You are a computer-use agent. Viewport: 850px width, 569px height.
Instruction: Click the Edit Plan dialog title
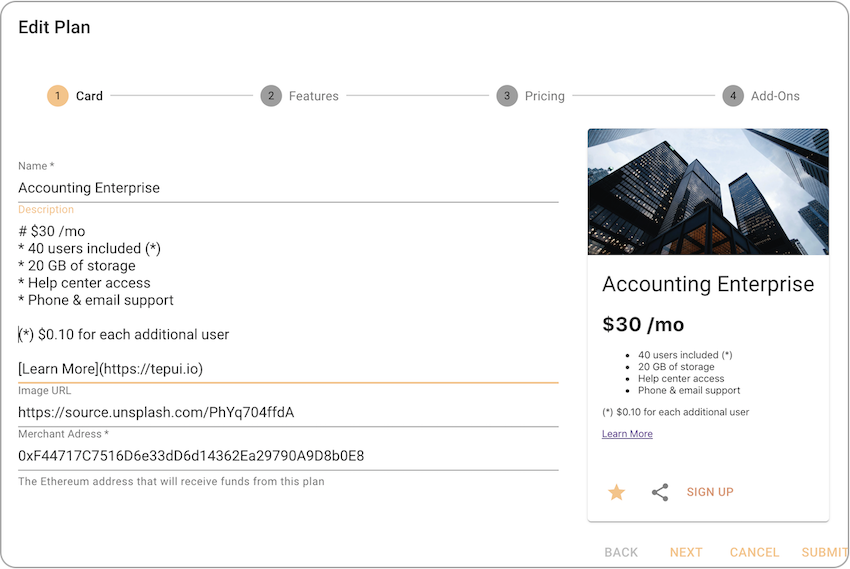coord(54,27)
